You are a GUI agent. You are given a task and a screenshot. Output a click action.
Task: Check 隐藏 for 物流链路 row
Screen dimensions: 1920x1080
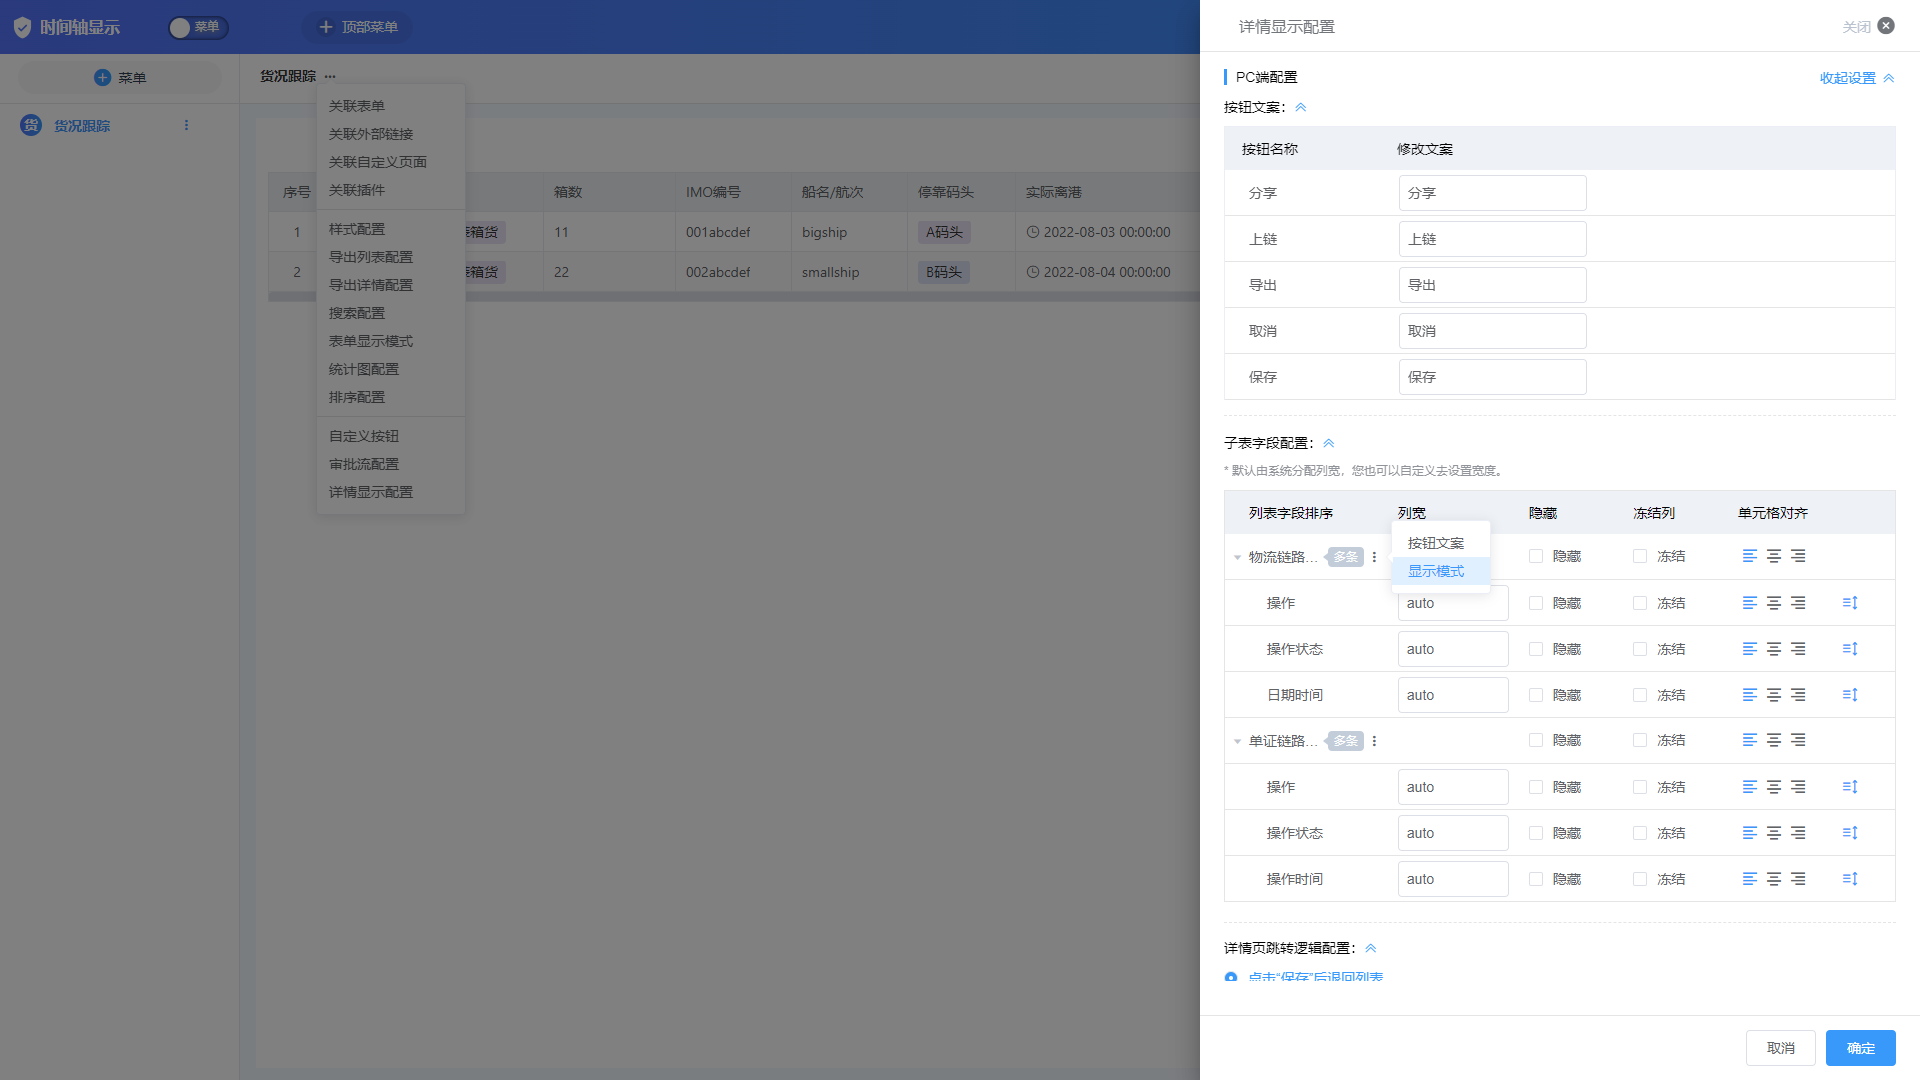coord(1536,556)
